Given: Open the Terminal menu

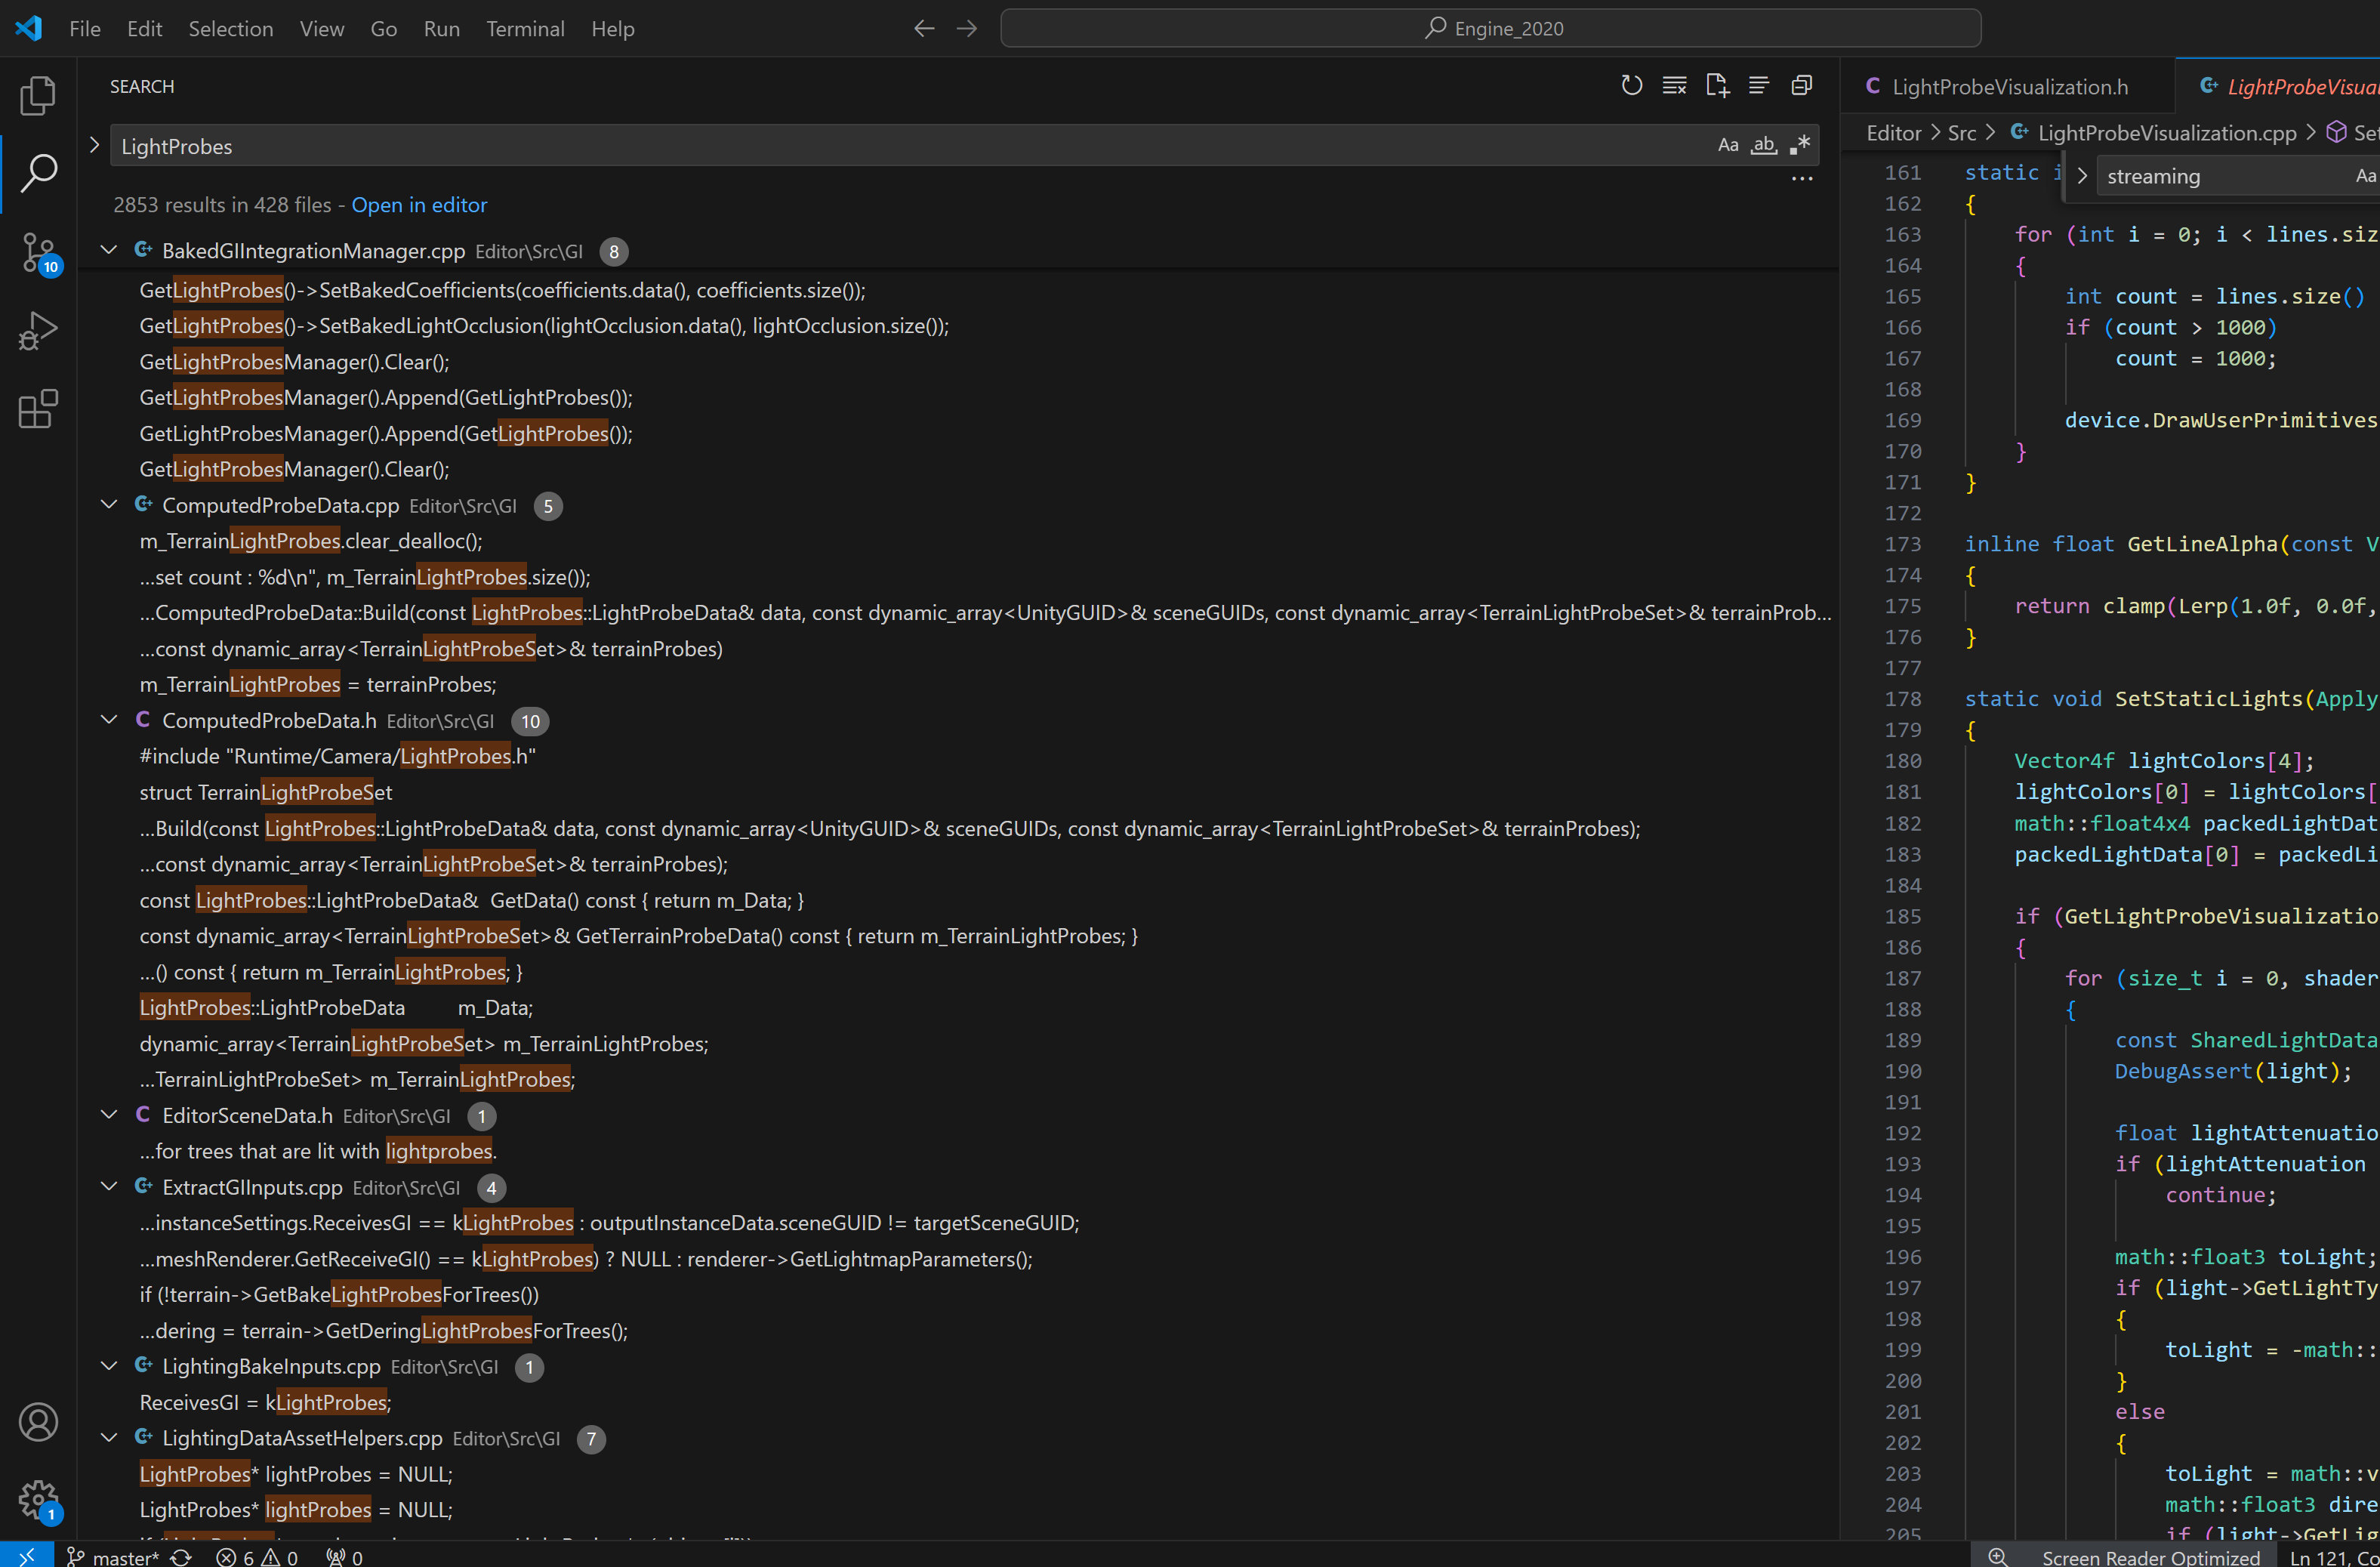Looking at the screenshot, I should pos(525,28).
